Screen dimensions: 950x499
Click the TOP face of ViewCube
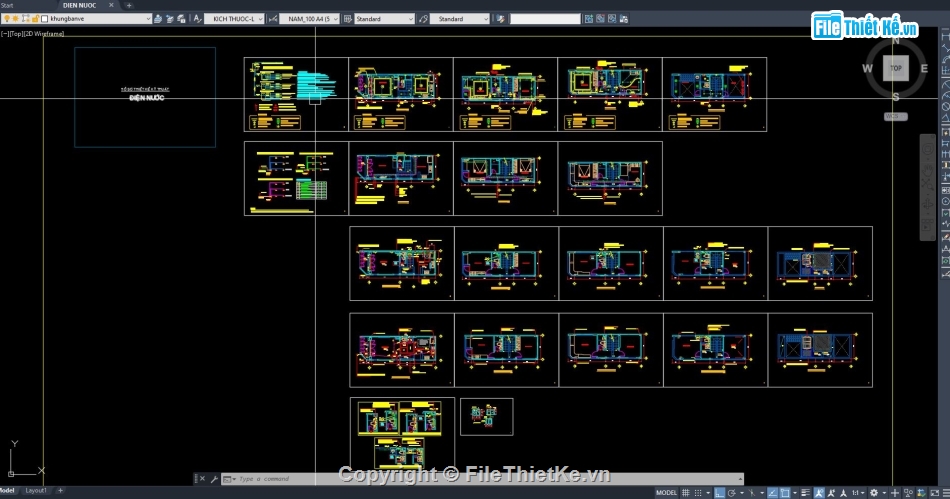[x=896, y=68]
